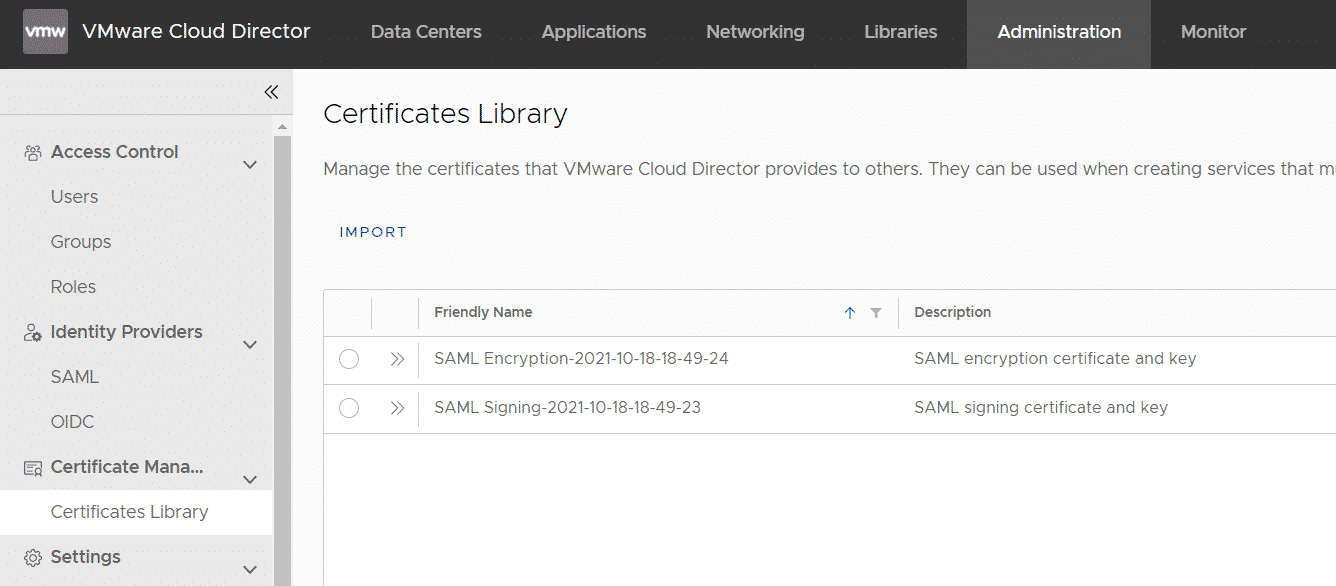Select the SAML Encryption certificate radio button
The height and width of the screenshot is (586, 1336).
(349, 359)
